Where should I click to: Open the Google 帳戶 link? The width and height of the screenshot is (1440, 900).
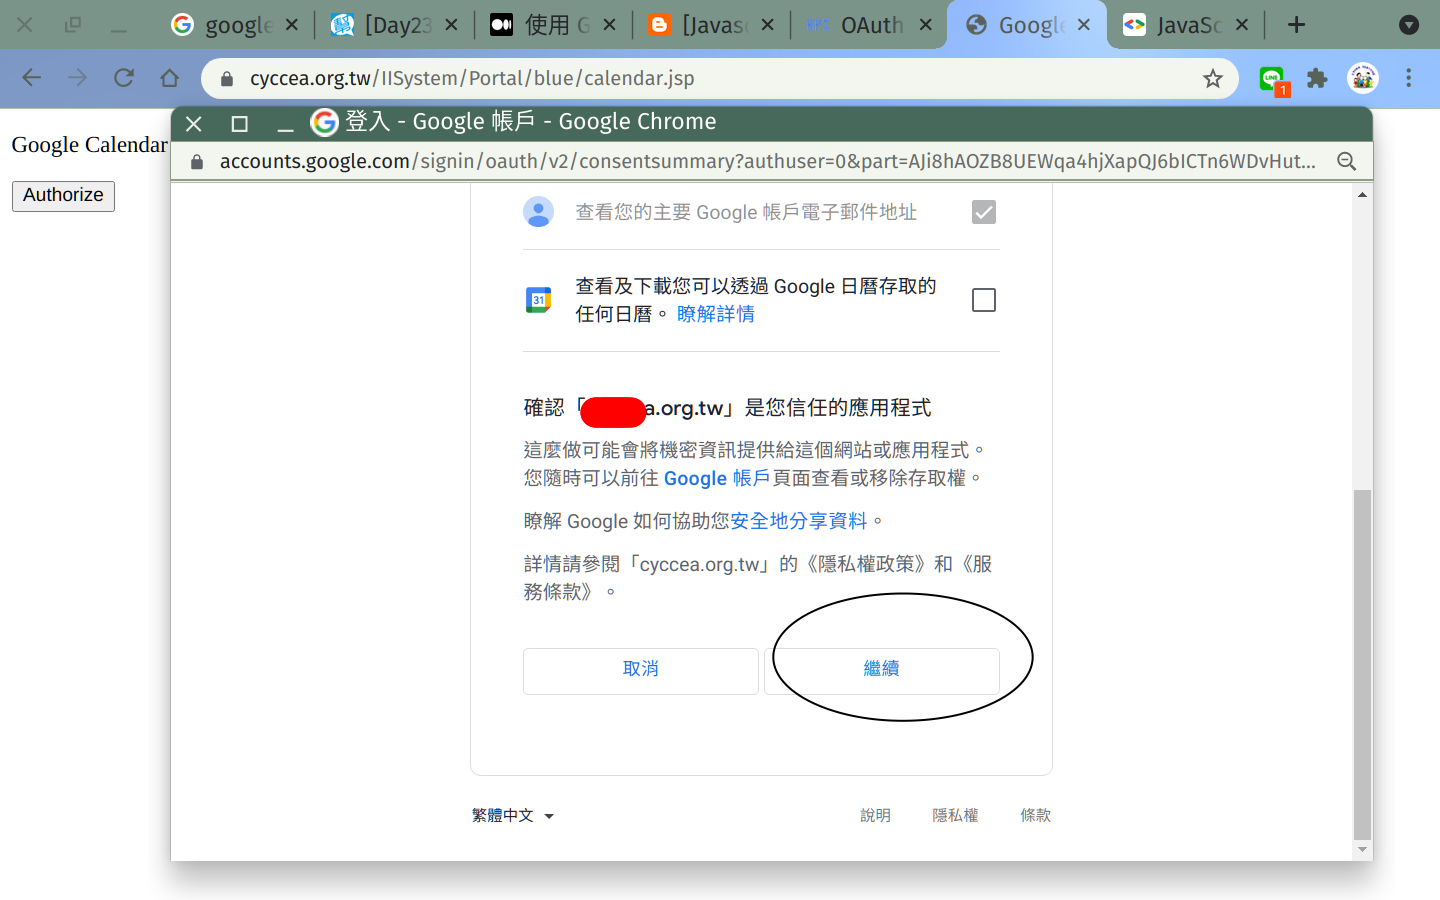pos(717,478)
